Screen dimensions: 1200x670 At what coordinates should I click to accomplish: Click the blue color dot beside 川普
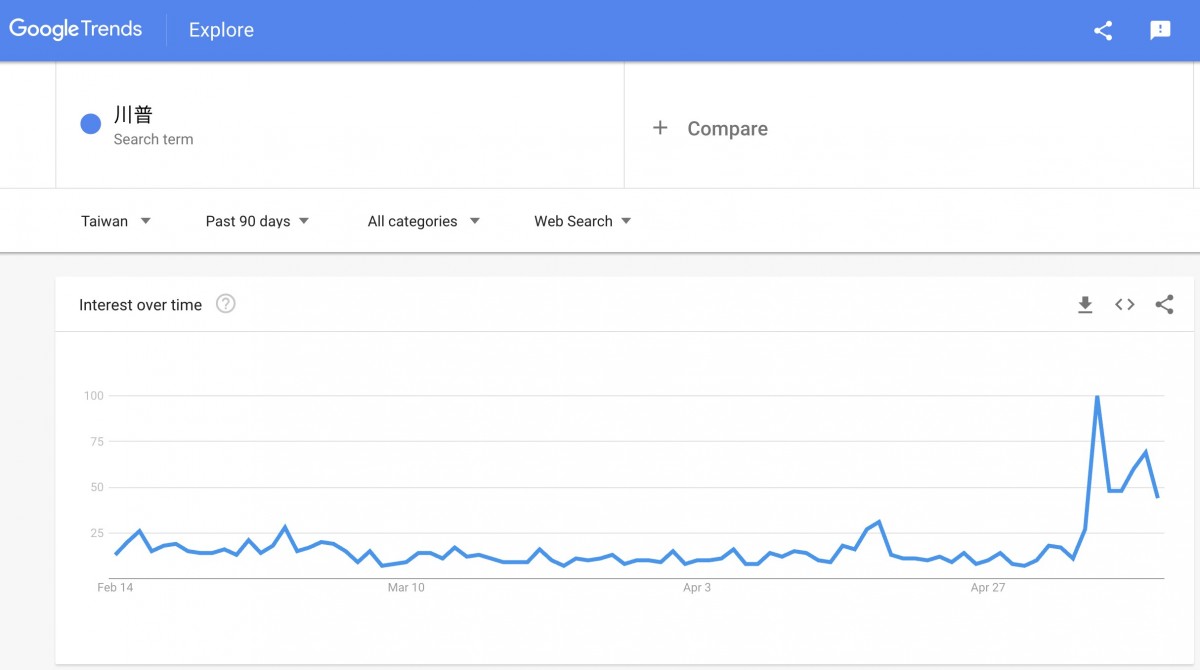click(91, 124)
